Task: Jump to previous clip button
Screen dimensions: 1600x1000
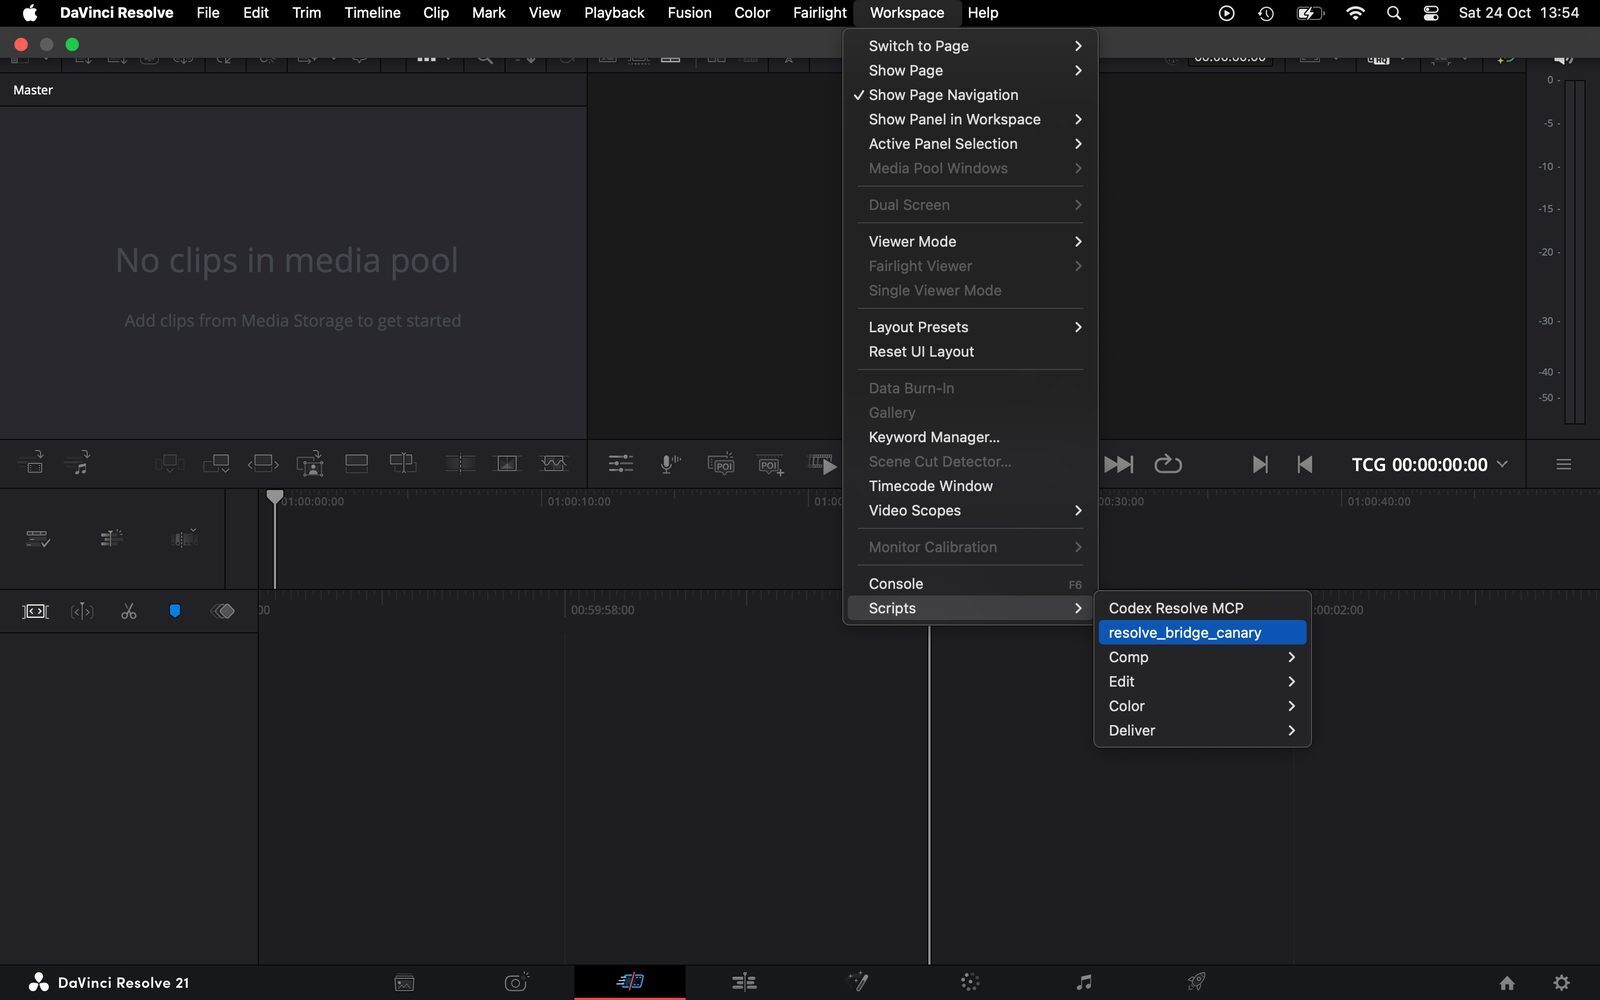Action: 1304,464
